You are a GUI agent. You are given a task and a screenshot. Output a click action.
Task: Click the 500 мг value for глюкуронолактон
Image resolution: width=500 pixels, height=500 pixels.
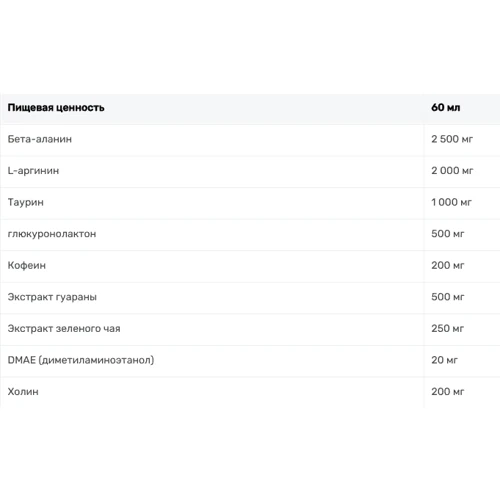(x=447, y=234)
